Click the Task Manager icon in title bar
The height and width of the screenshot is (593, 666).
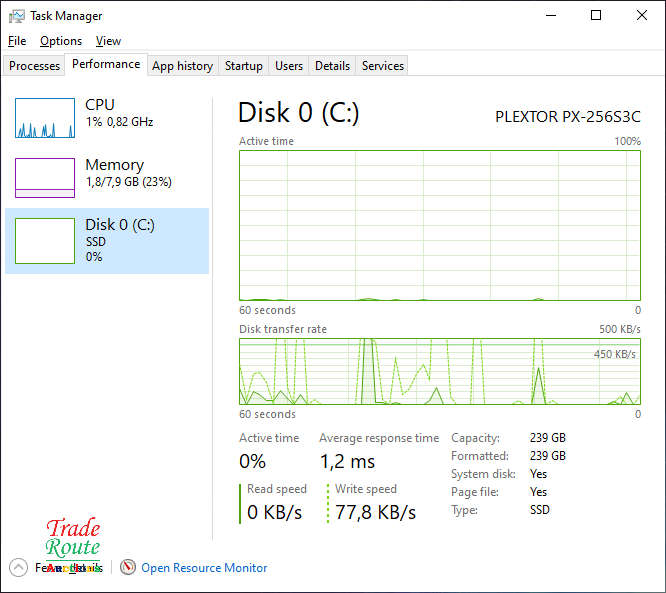(17, 16)
